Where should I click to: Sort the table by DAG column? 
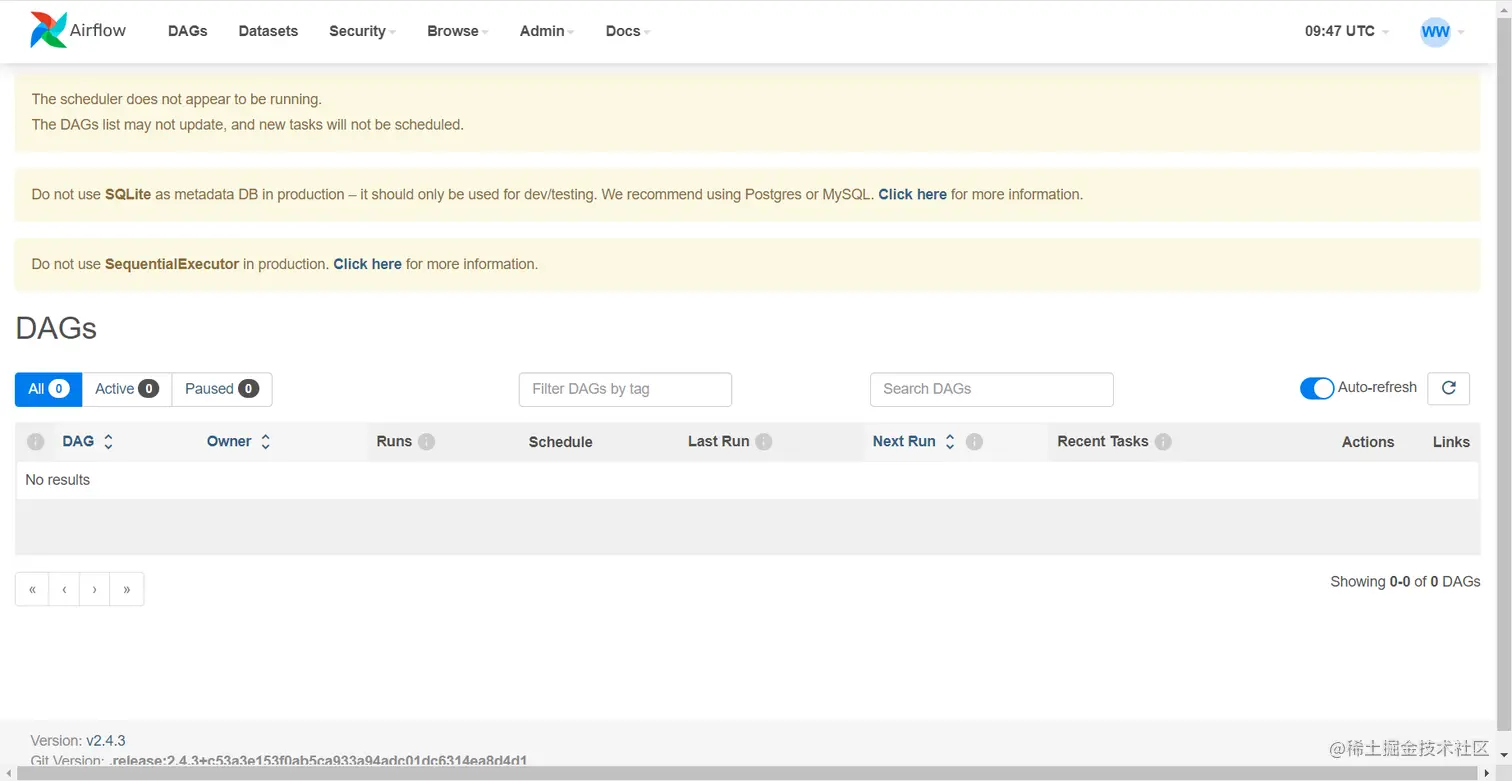tap(88, 441)
